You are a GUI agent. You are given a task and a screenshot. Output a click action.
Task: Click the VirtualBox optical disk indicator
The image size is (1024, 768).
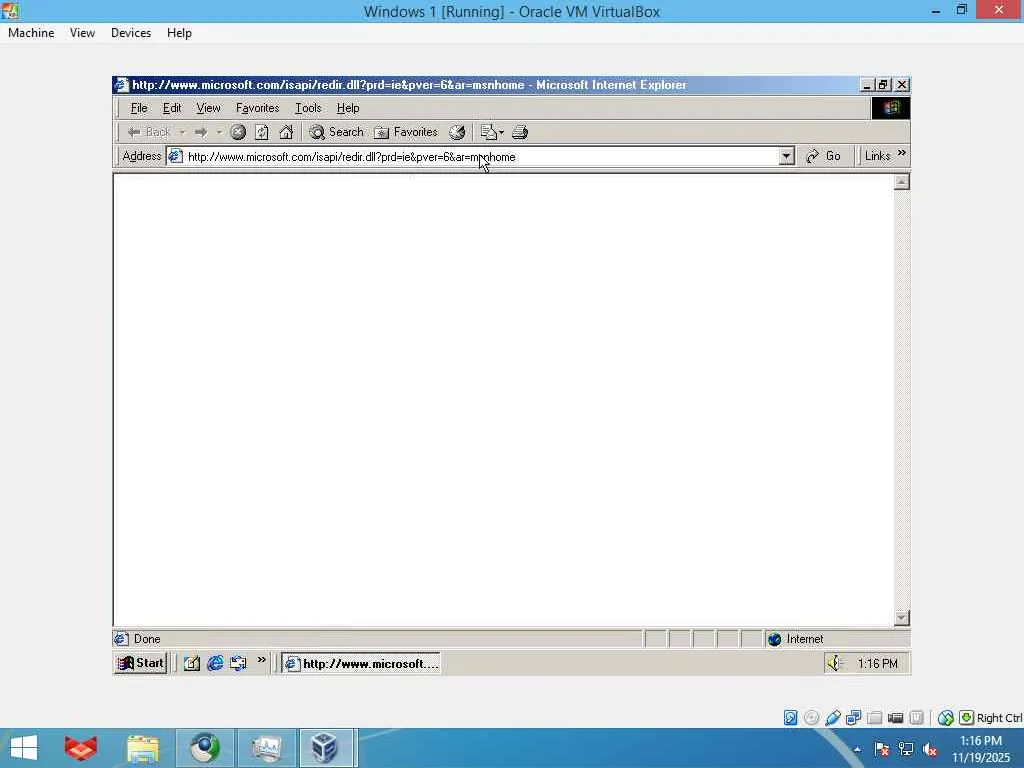click(x=811, y=718)
